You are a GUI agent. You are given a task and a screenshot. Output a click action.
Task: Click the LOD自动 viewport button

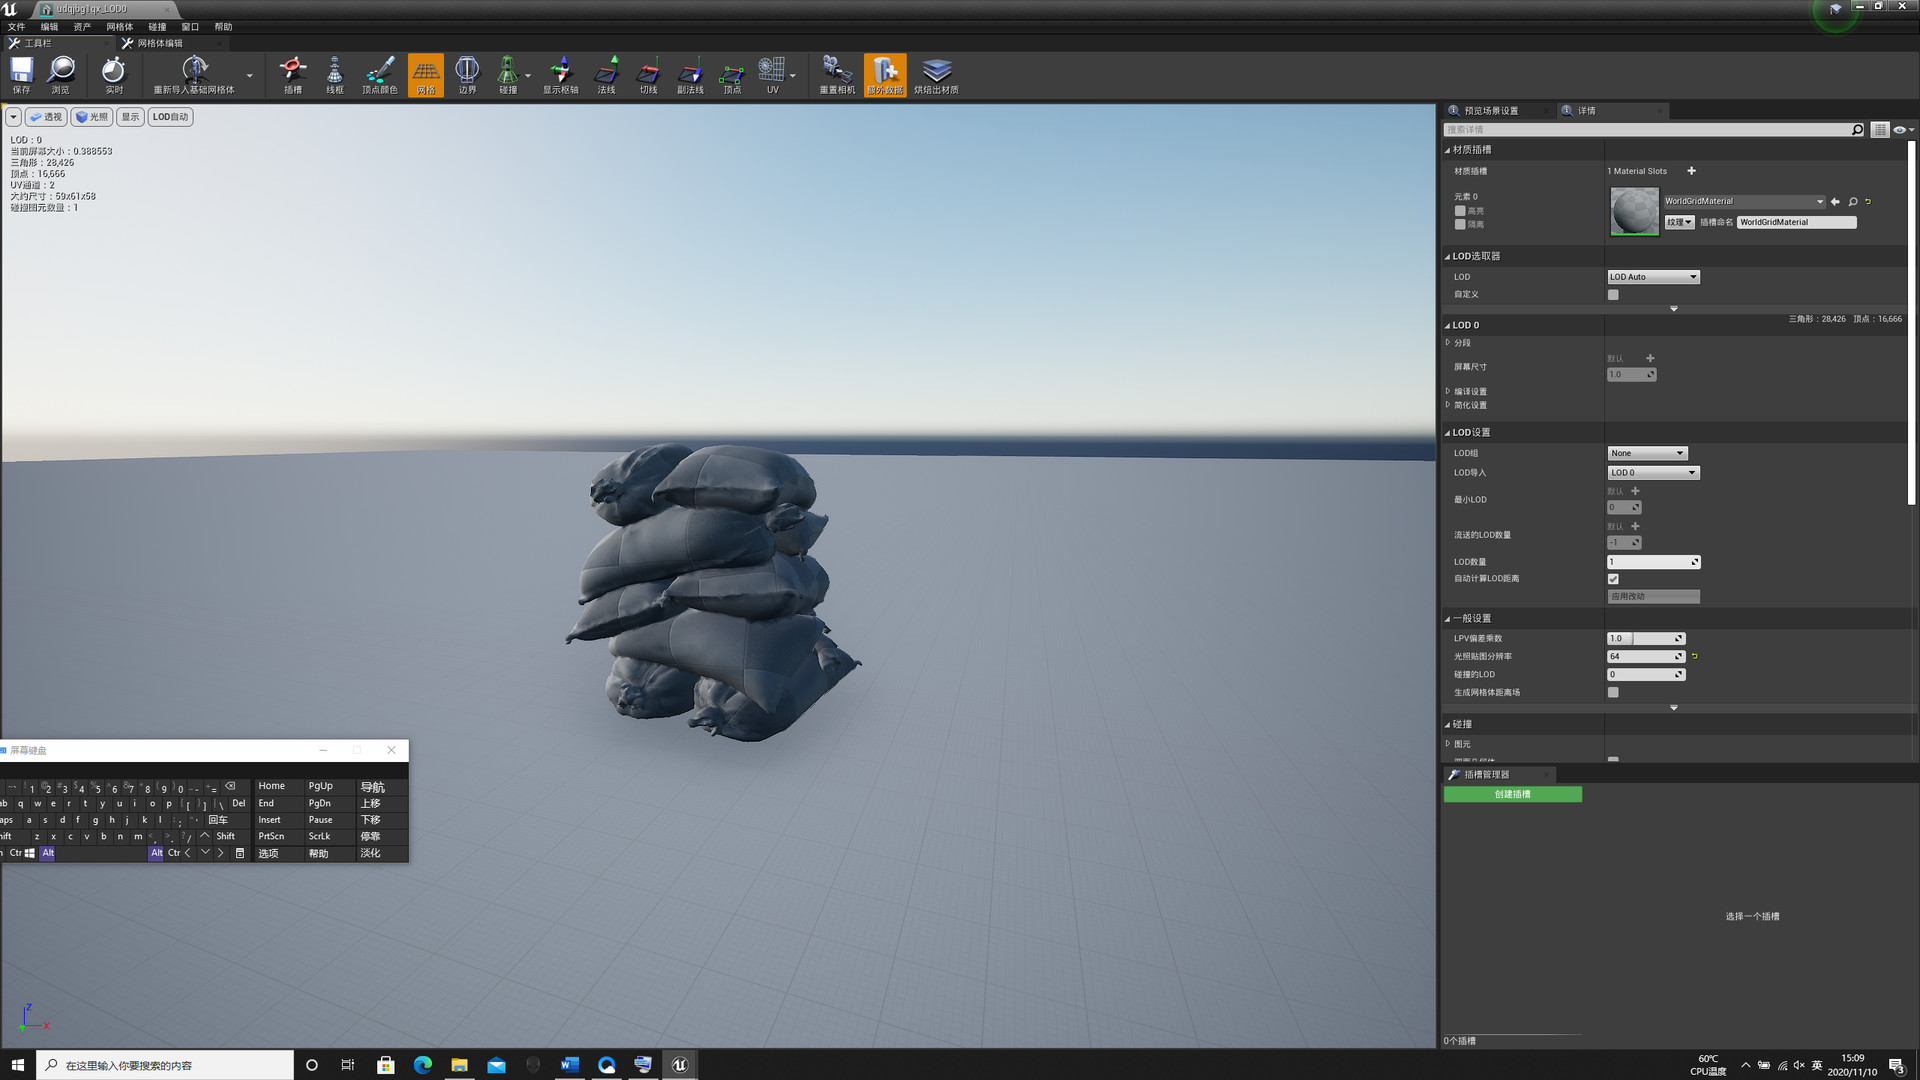click(x=170, y=117)
